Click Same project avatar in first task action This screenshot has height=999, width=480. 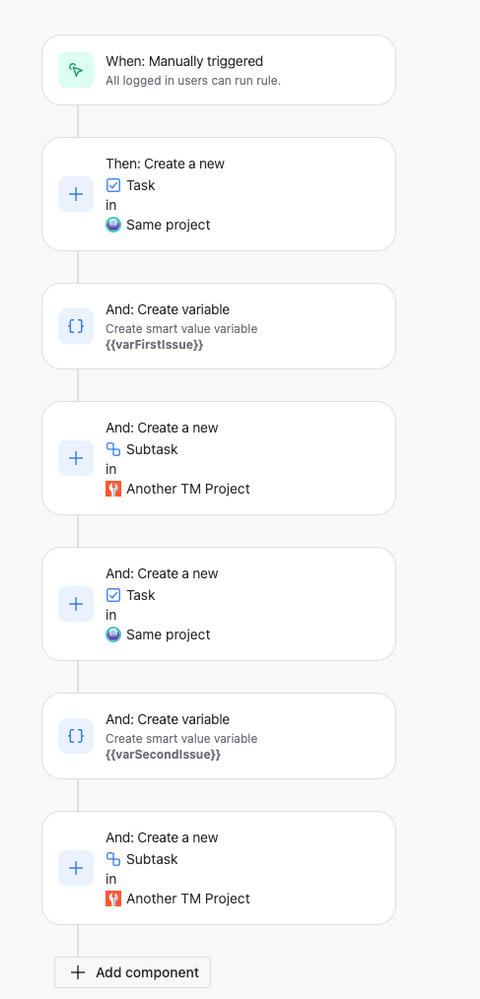(113, 225)
